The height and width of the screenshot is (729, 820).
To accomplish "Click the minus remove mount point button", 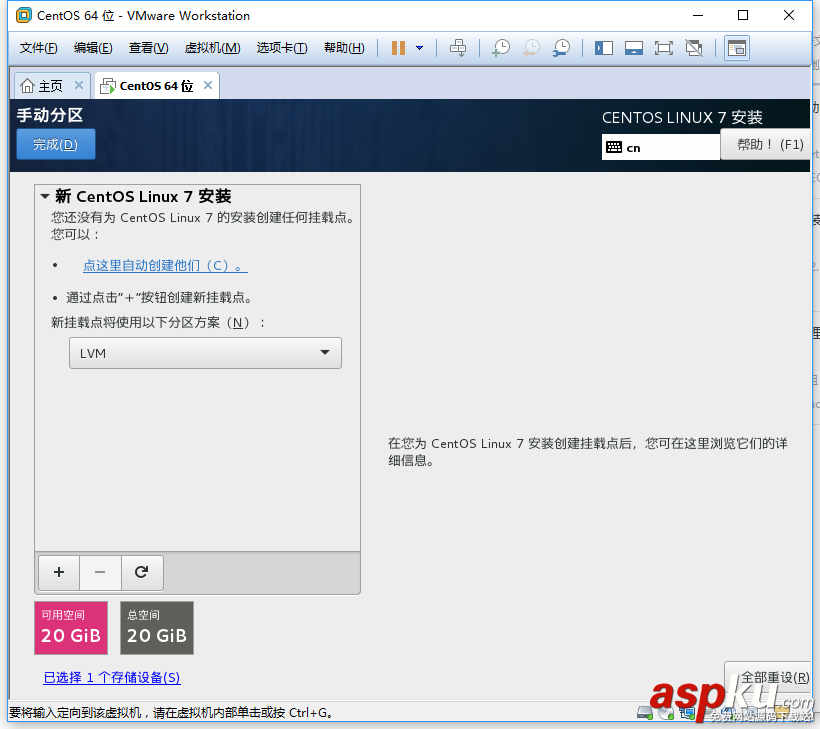I will (100, 572).
